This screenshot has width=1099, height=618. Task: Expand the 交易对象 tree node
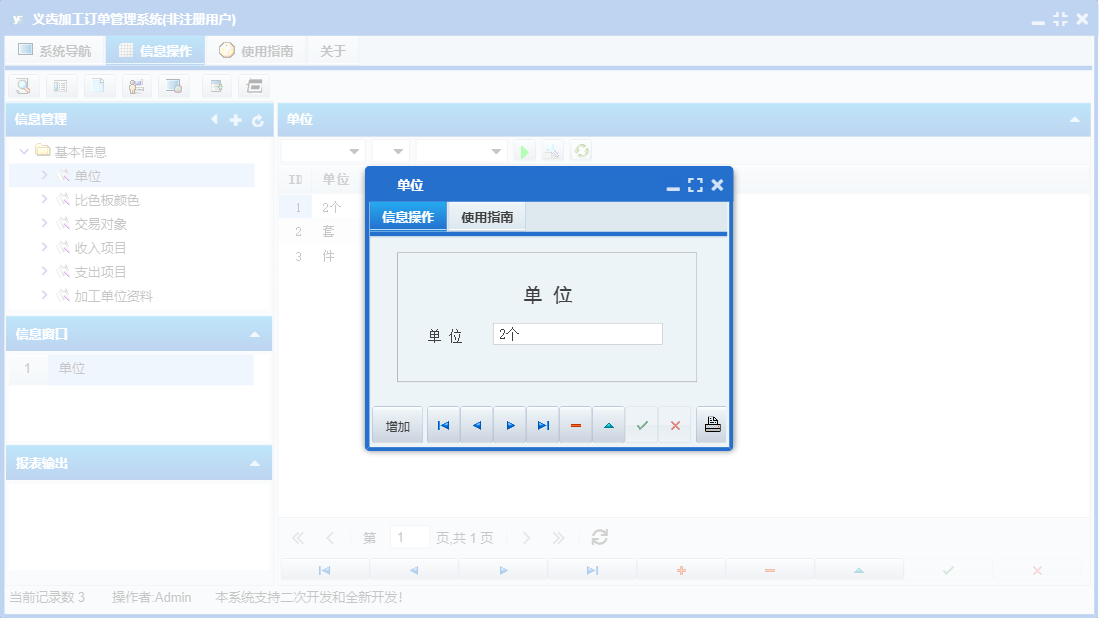click(x=43, y=223)
